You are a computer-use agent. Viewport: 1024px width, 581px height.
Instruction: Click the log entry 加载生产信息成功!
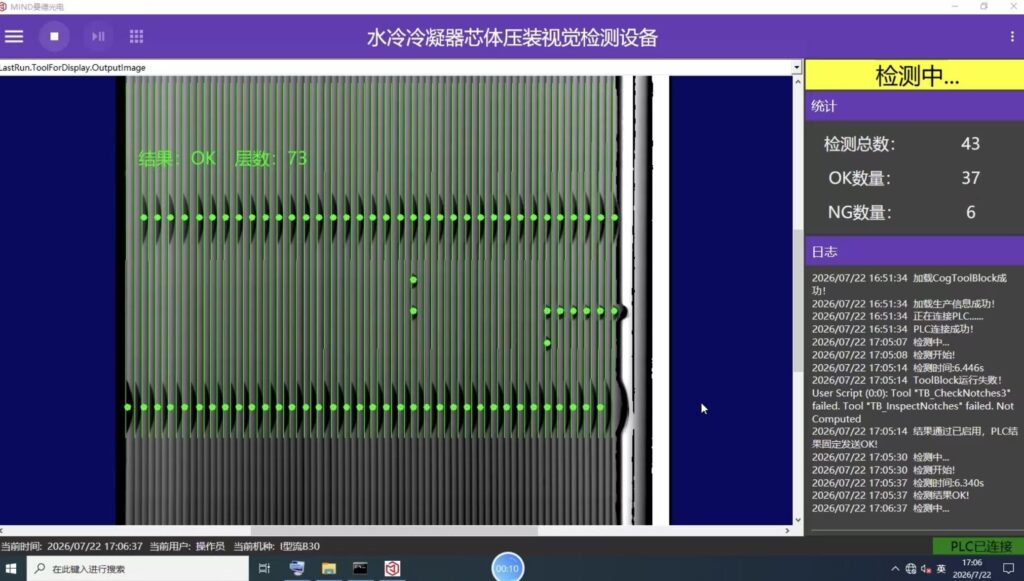tap(903, 304)
